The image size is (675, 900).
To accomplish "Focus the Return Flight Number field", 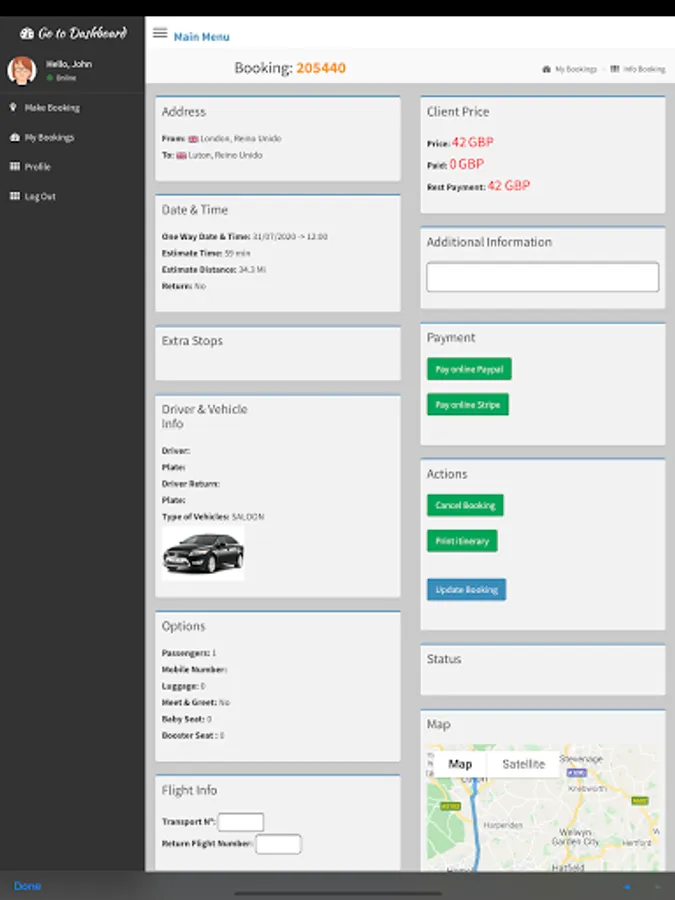I will point(278,844).
